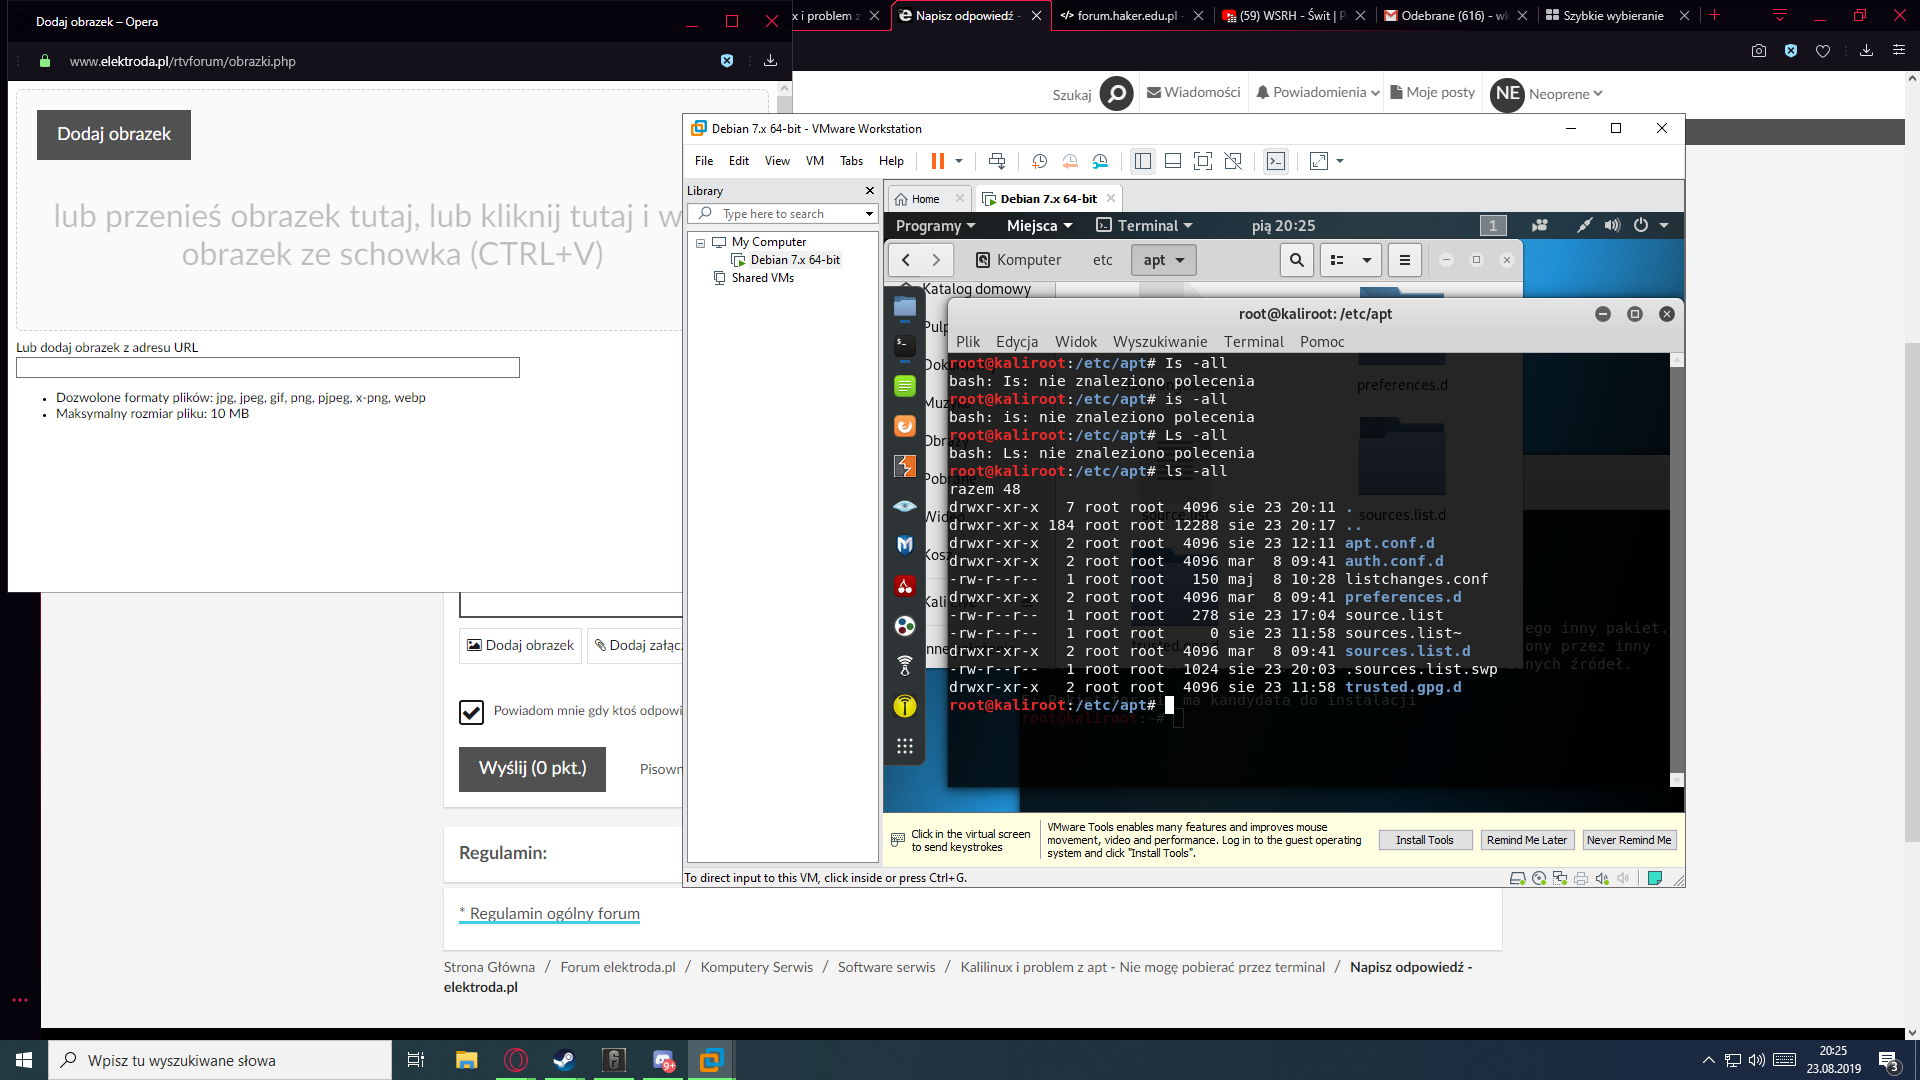Click VMware stretch guest display icon
This screenshot has height=1080, width=1920.
[x=1319, y=161]
